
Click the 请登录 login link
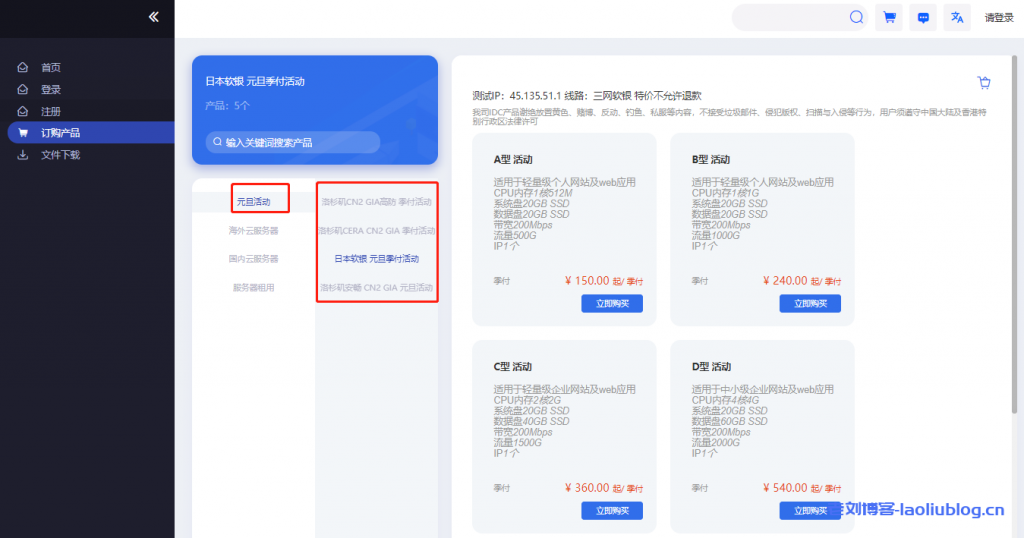coord(999,17)
